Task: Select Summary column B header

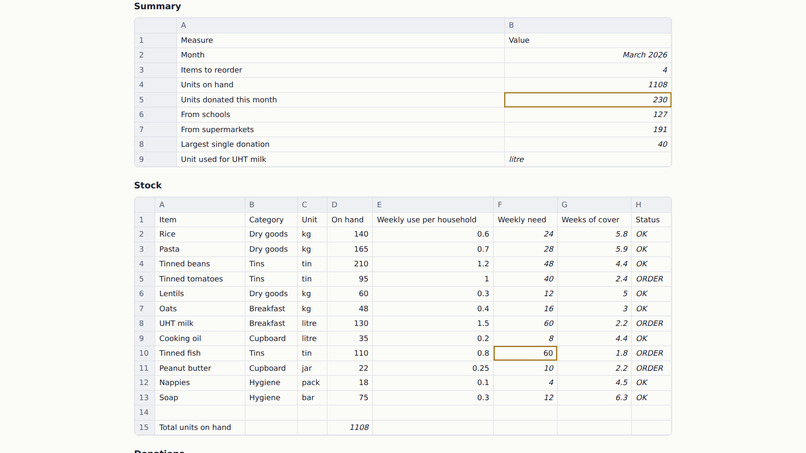Action: [588, 25]
